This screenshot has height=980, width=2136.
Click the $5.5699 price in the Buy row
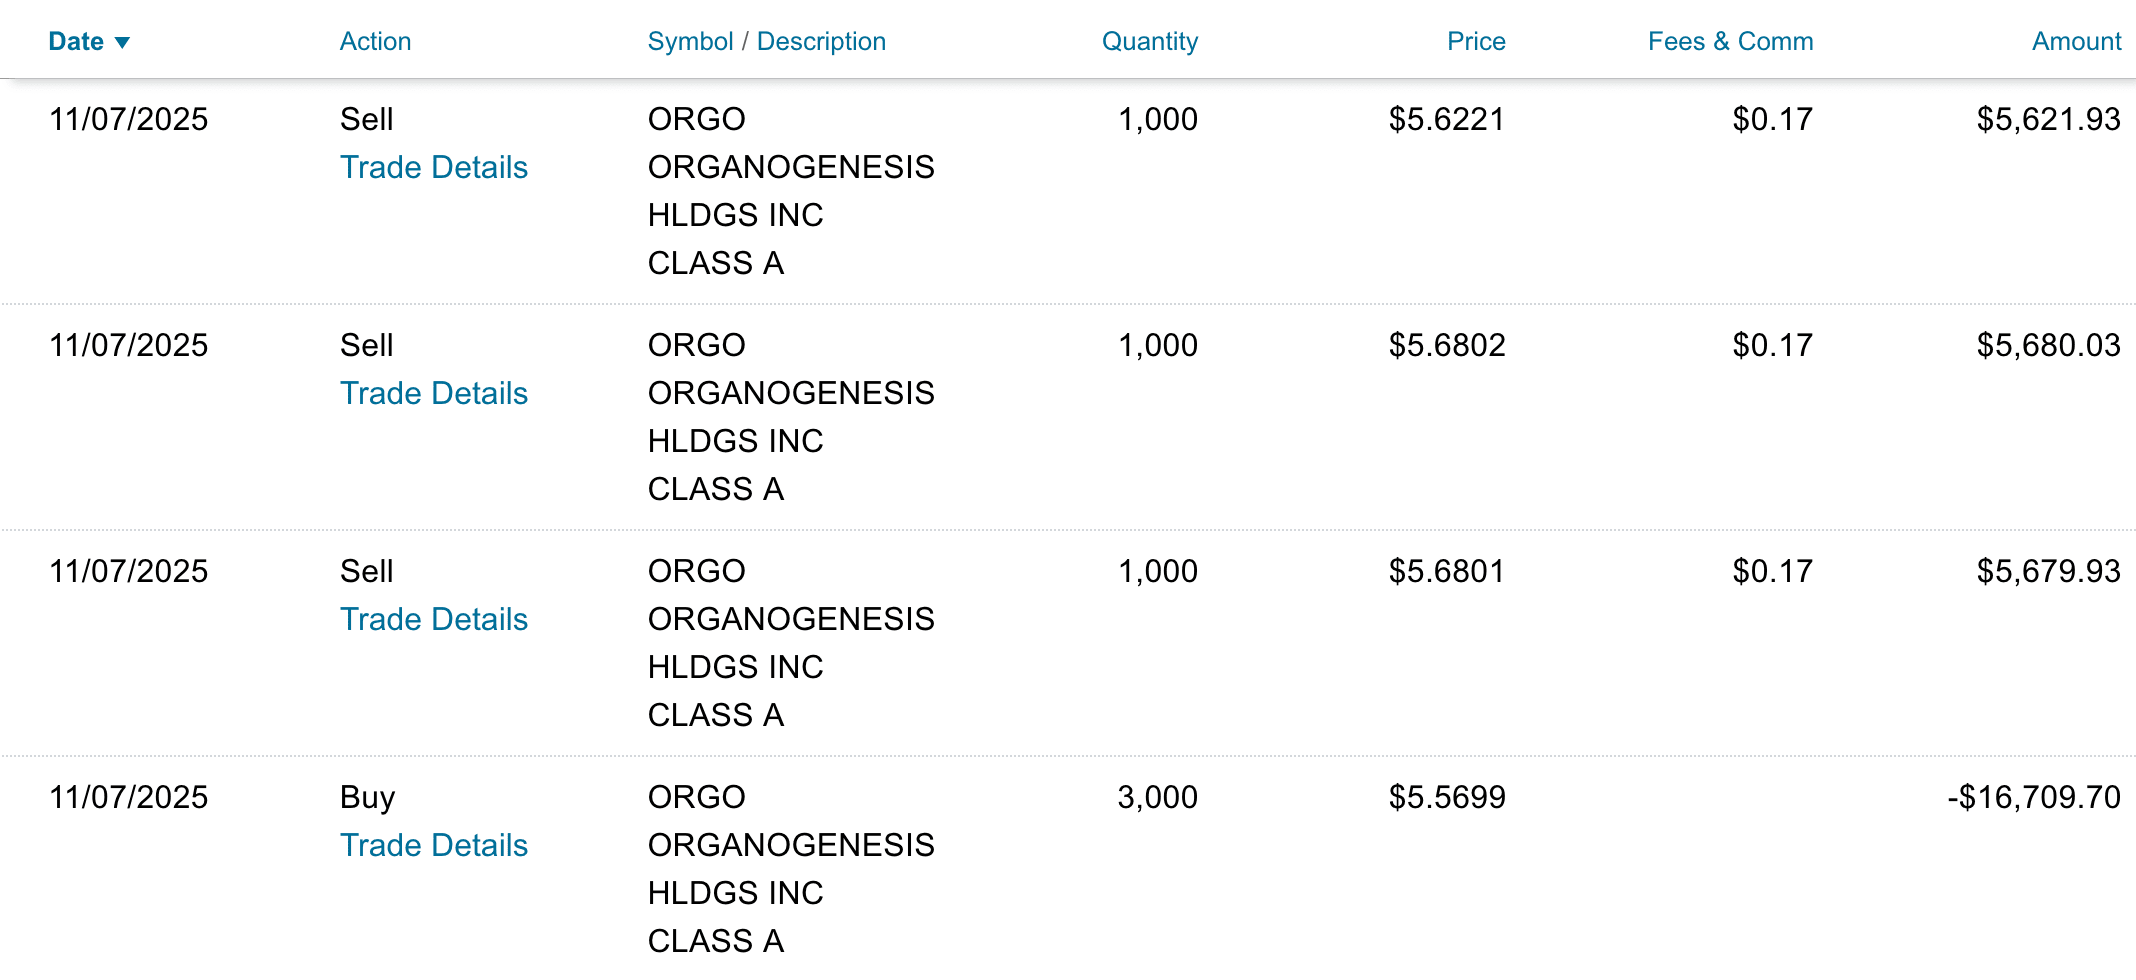click(x=1447, y=797)
